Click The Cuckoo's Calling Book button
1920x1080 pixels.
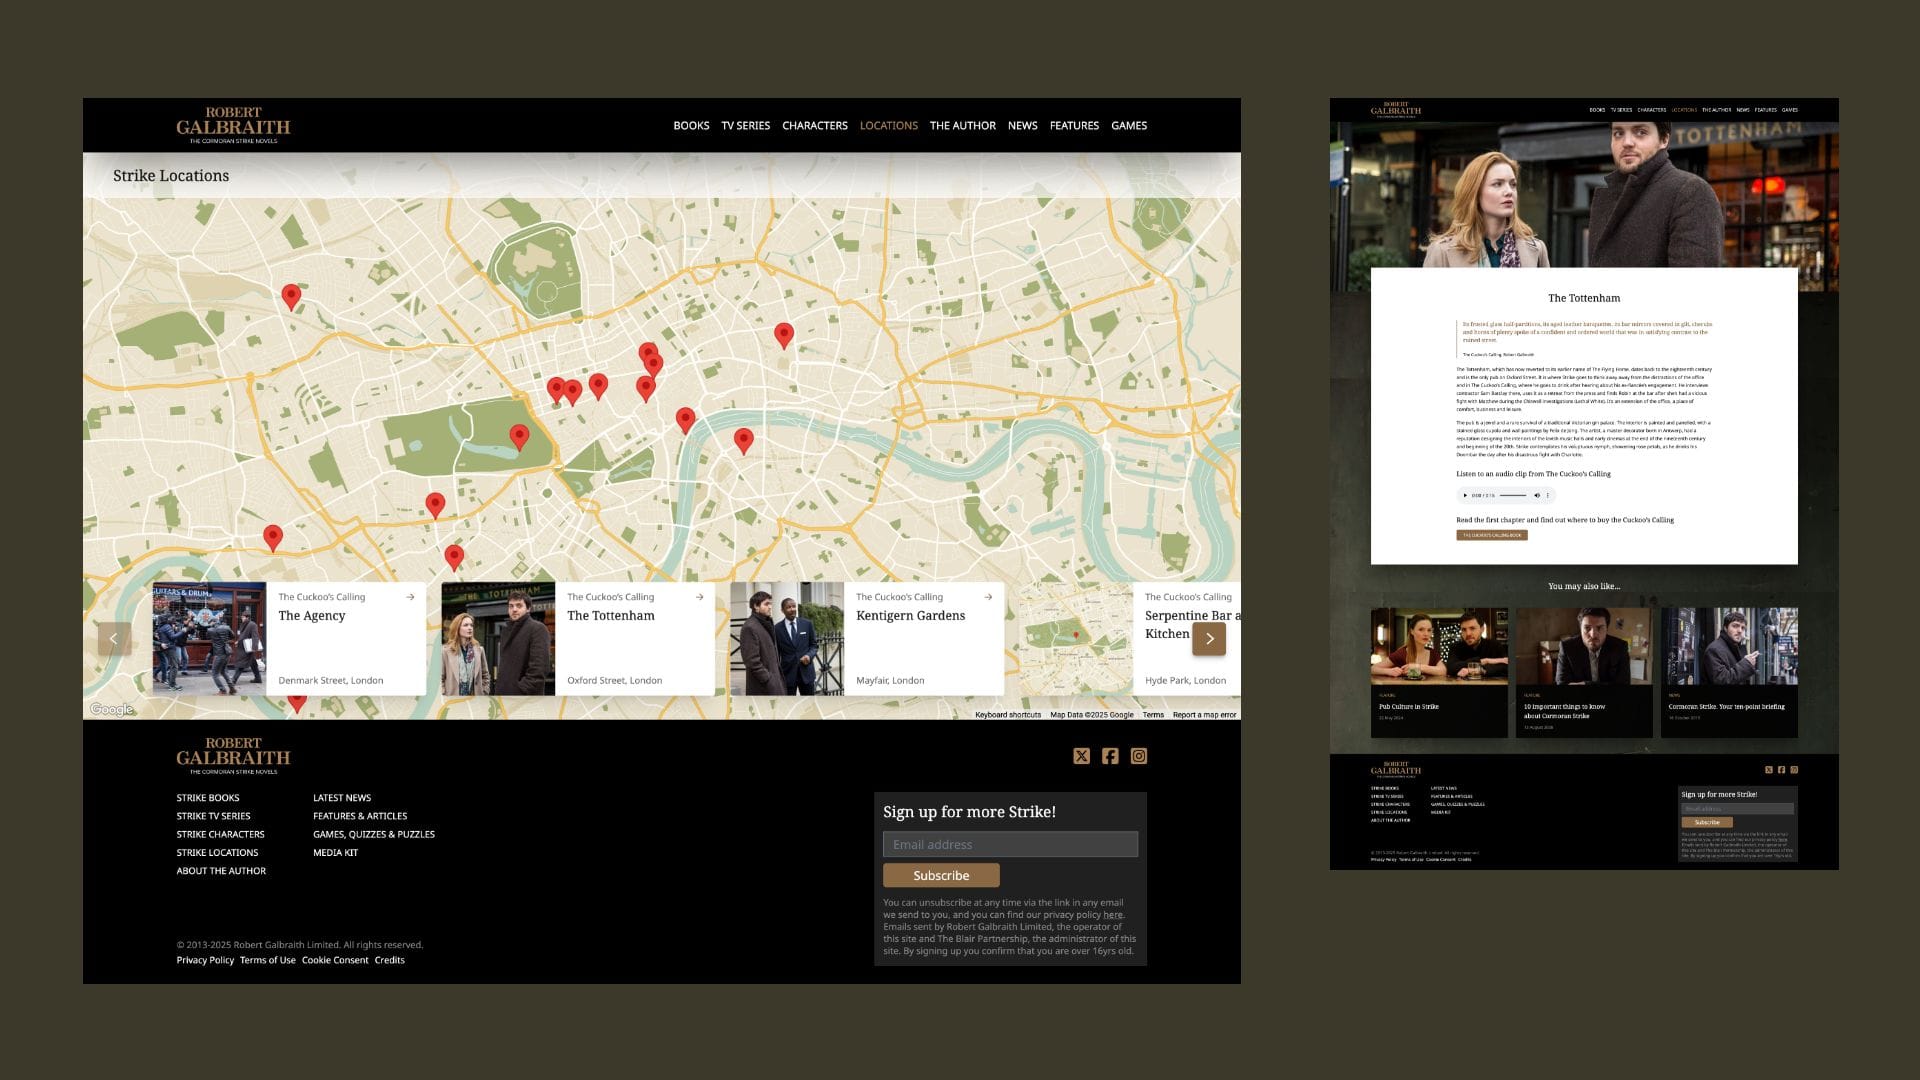[1492, 535]
